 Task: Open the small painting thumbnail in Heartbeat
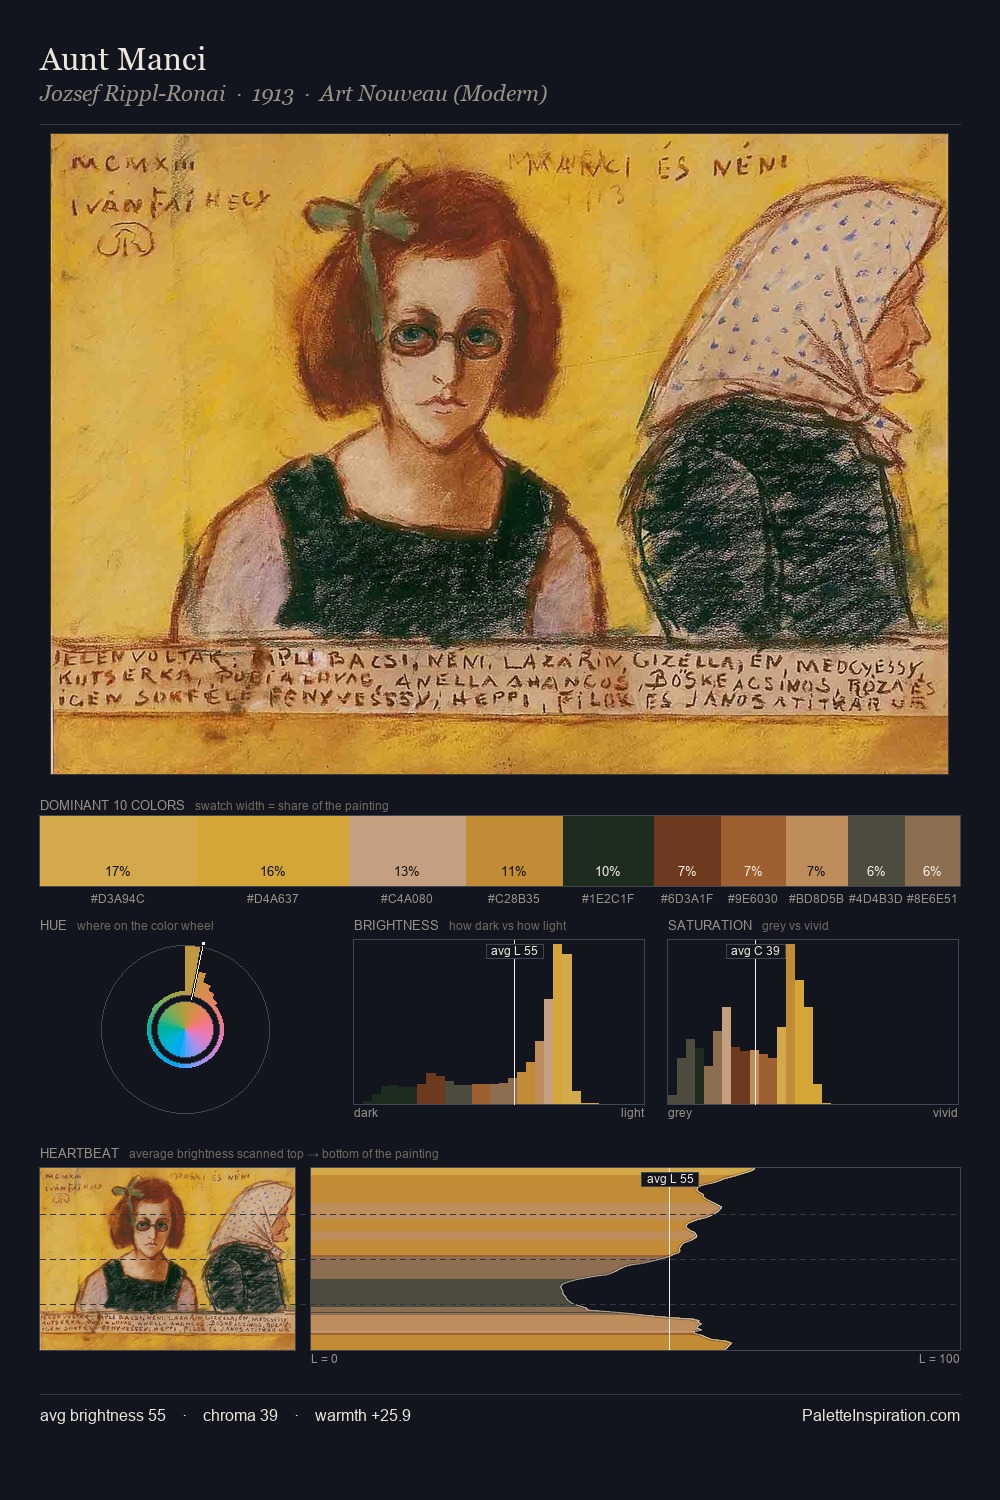pyautogui.click(x=167, y=1259)
